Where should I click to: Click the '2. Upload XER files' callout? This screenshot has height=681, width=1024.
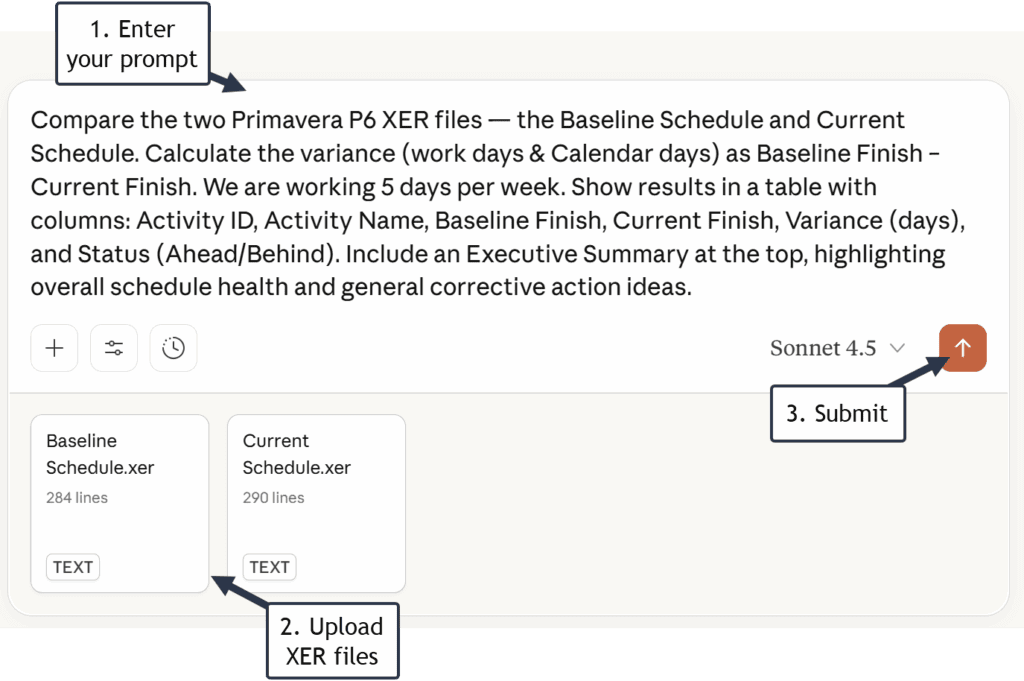(x=333, y=641)
